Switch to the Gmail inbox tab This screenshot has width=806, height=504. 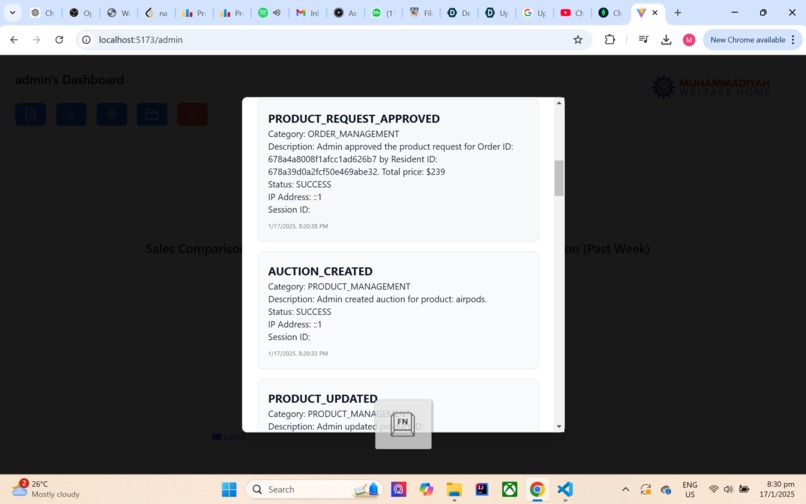tap(307, 13)
